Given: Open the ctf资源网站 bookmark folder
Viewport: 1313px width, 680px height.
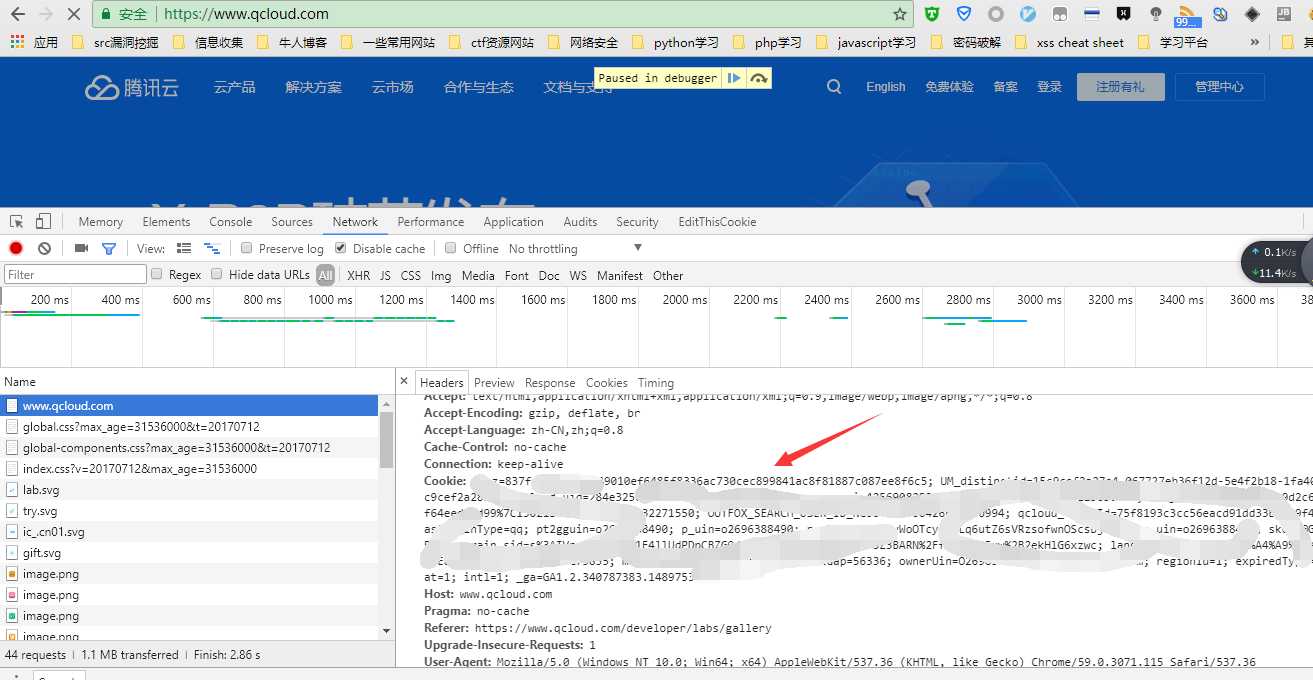Looking at the screenshot, I should pyautogui.click(x=491, y=43).
